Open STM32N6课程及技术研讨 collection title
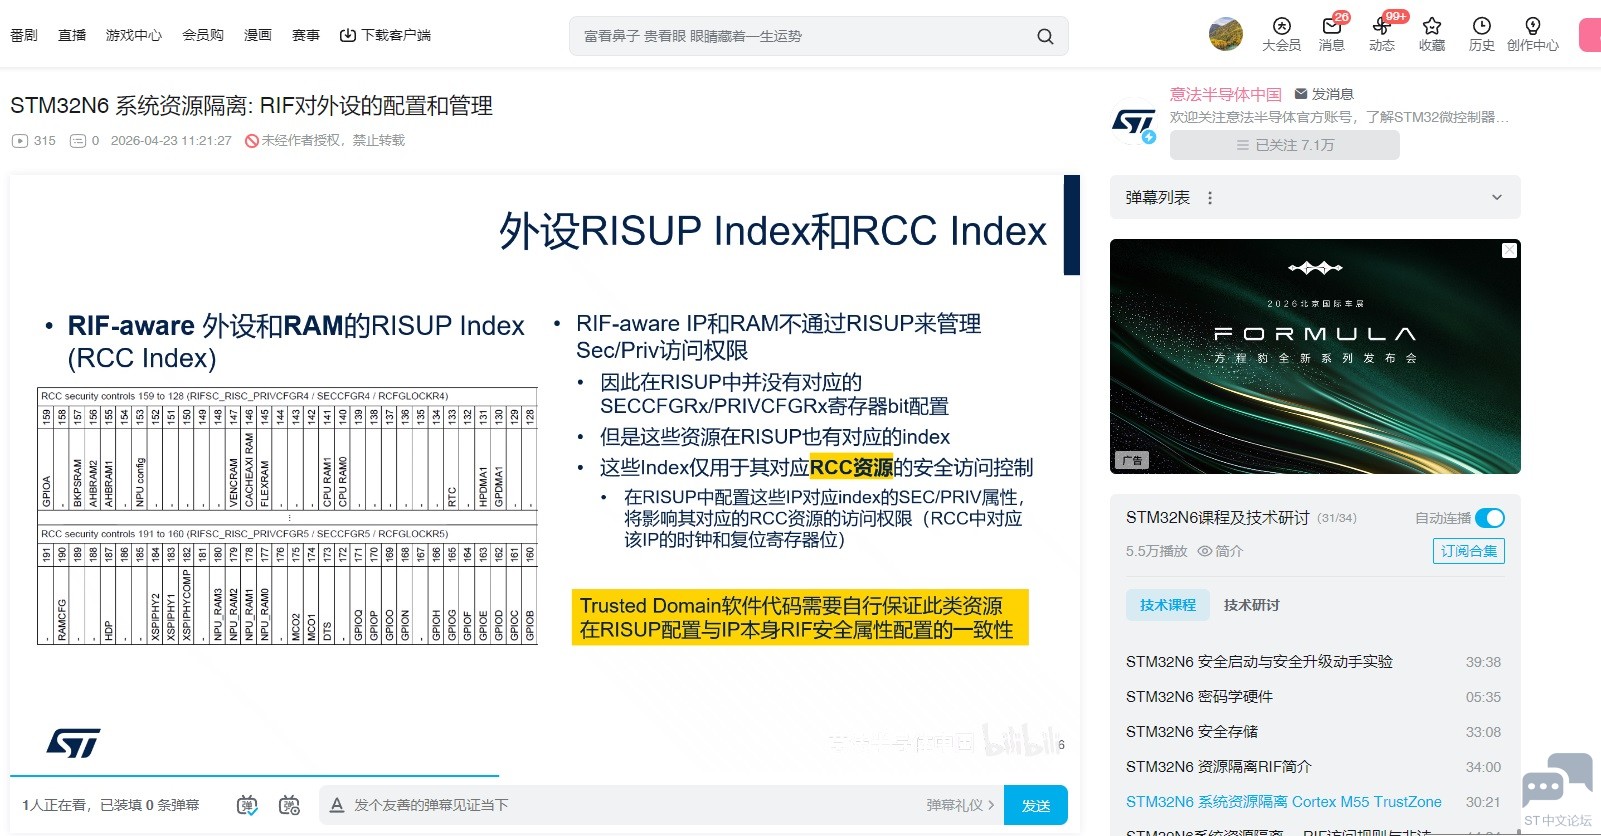The height and width of the screenshot is (836, 1601). point(1217,518)
